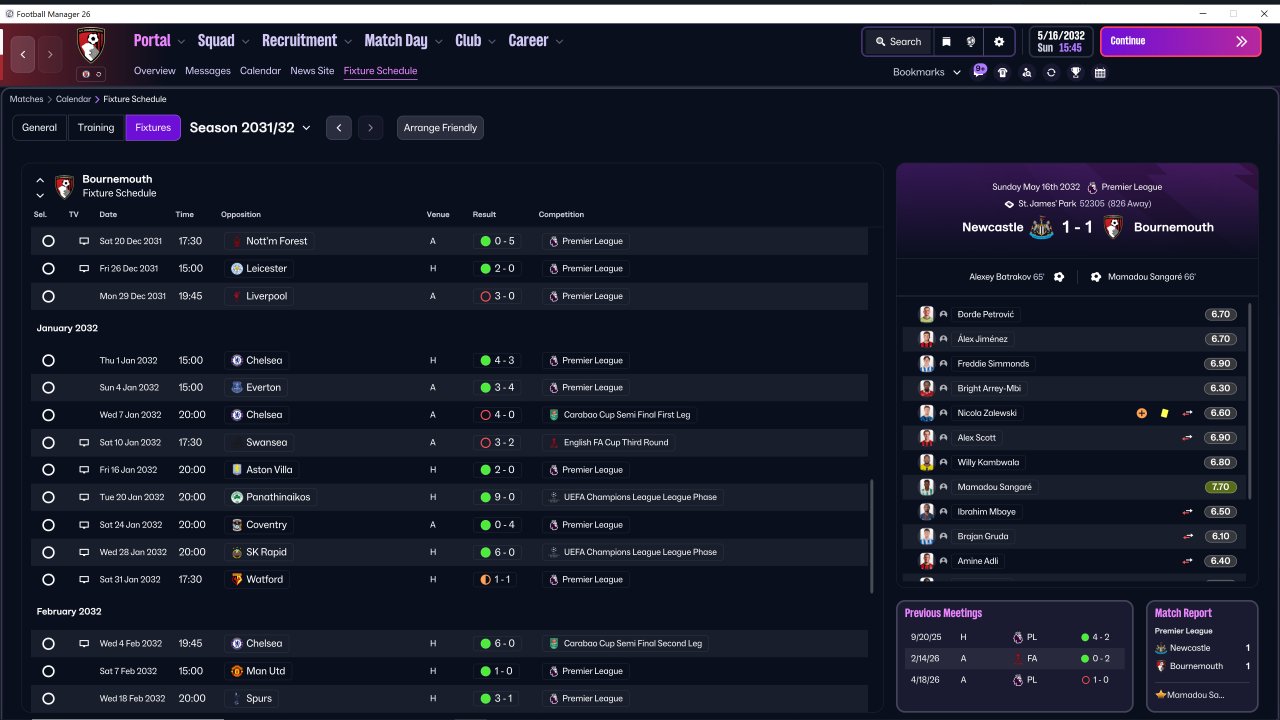
Task: Click the substitution arrows icon for Alex Scott
Action: (x=1187, y=438)
